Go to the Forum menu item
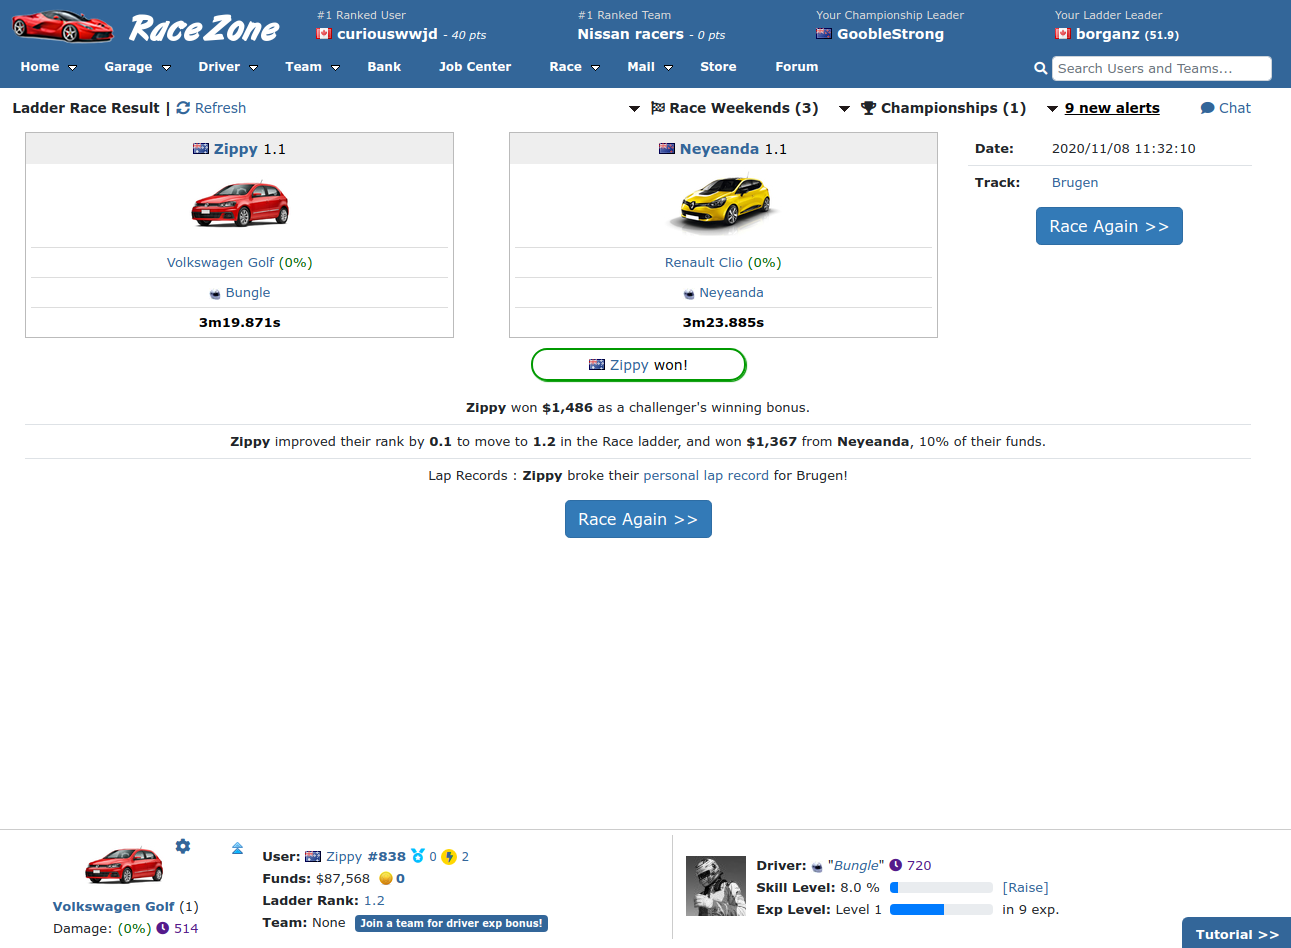The height and width of the screenshot is (948, 1291). point(796,67)
